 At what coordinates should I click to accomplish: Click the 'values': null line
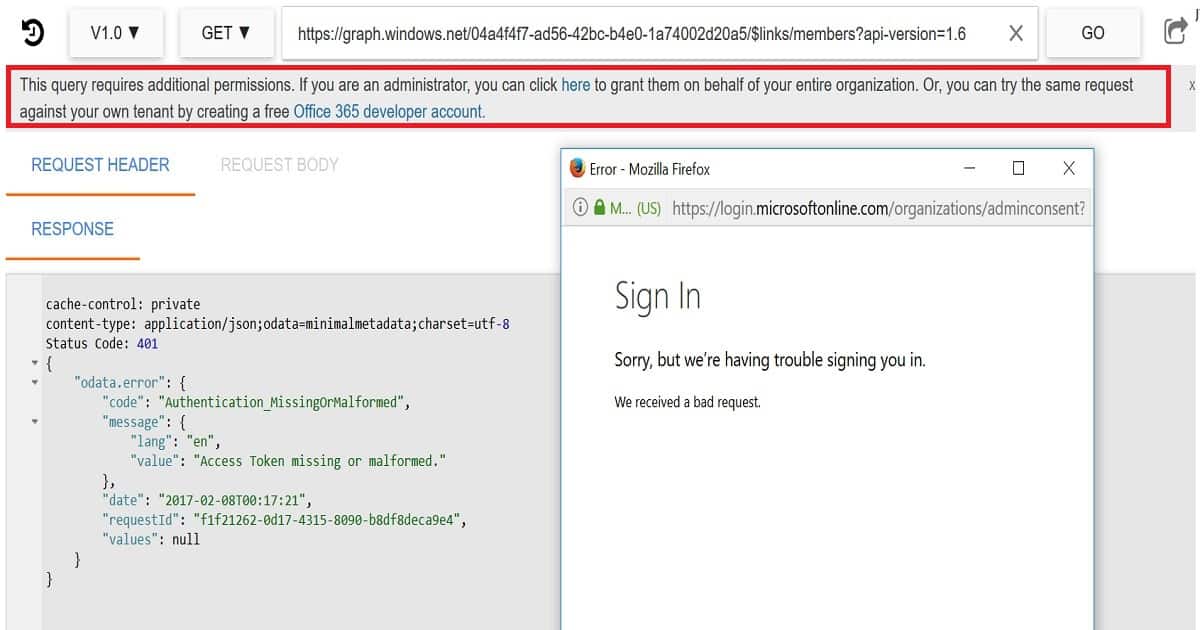pos(151,539)
